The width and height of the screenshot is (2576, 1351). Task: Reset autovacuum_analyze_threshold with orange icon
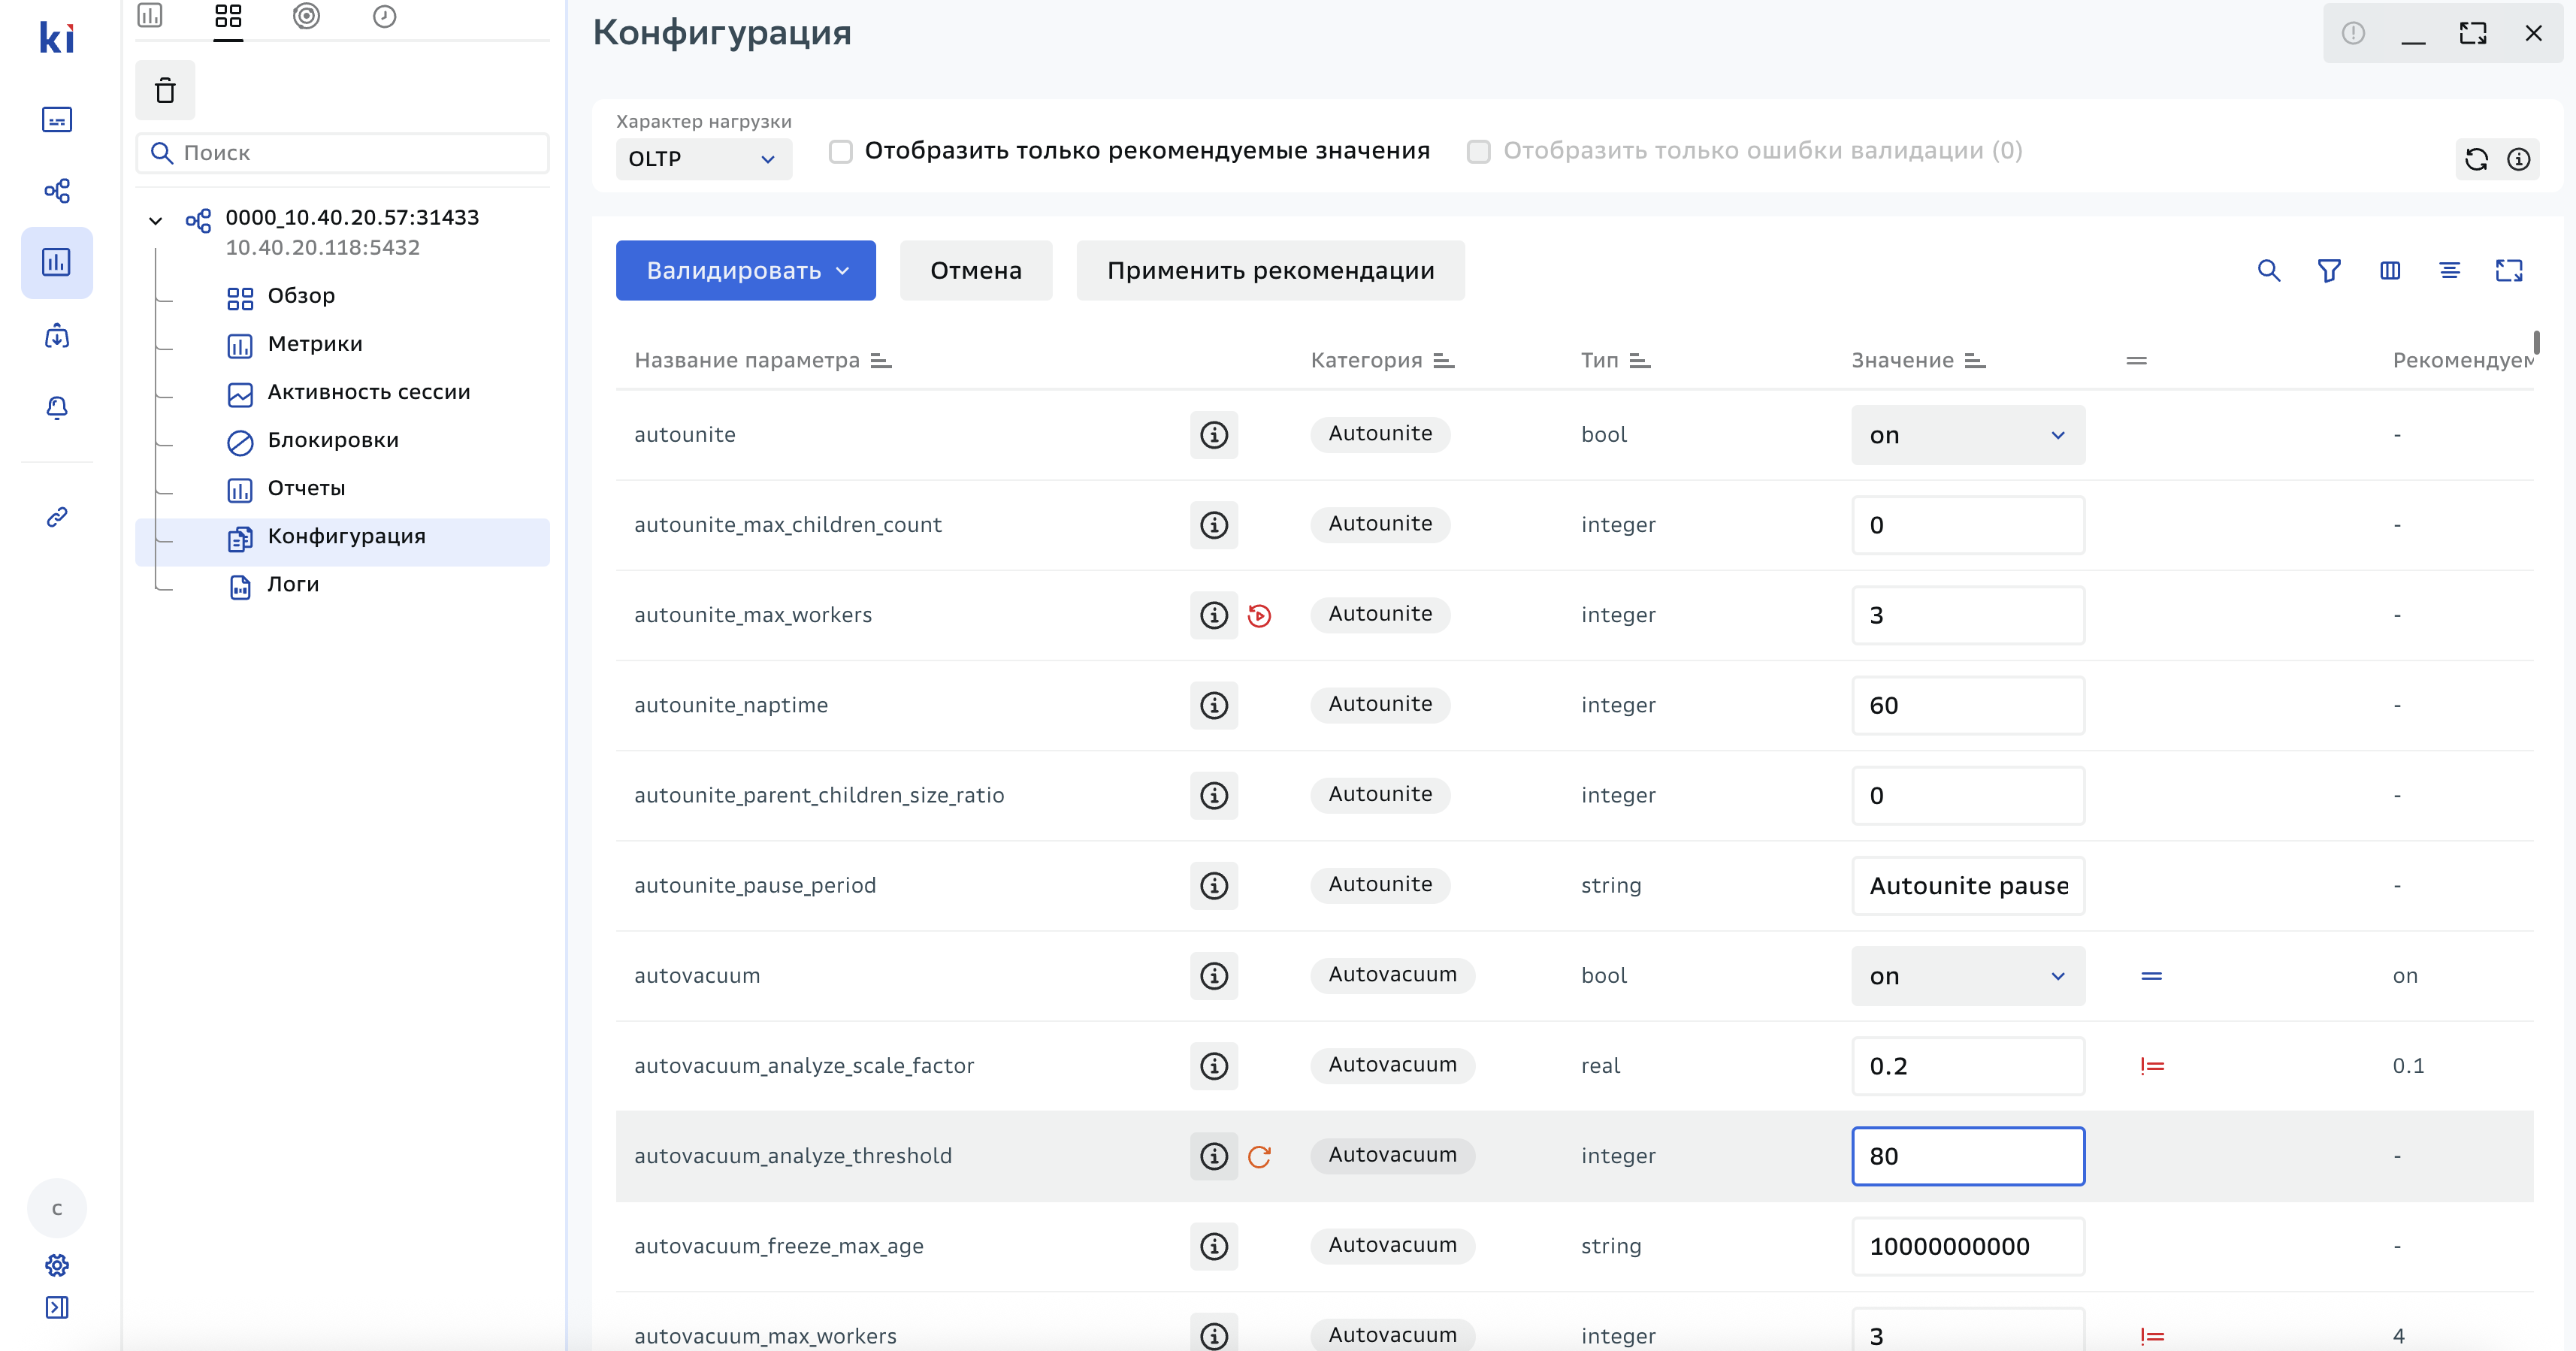click(1259, 1157)
